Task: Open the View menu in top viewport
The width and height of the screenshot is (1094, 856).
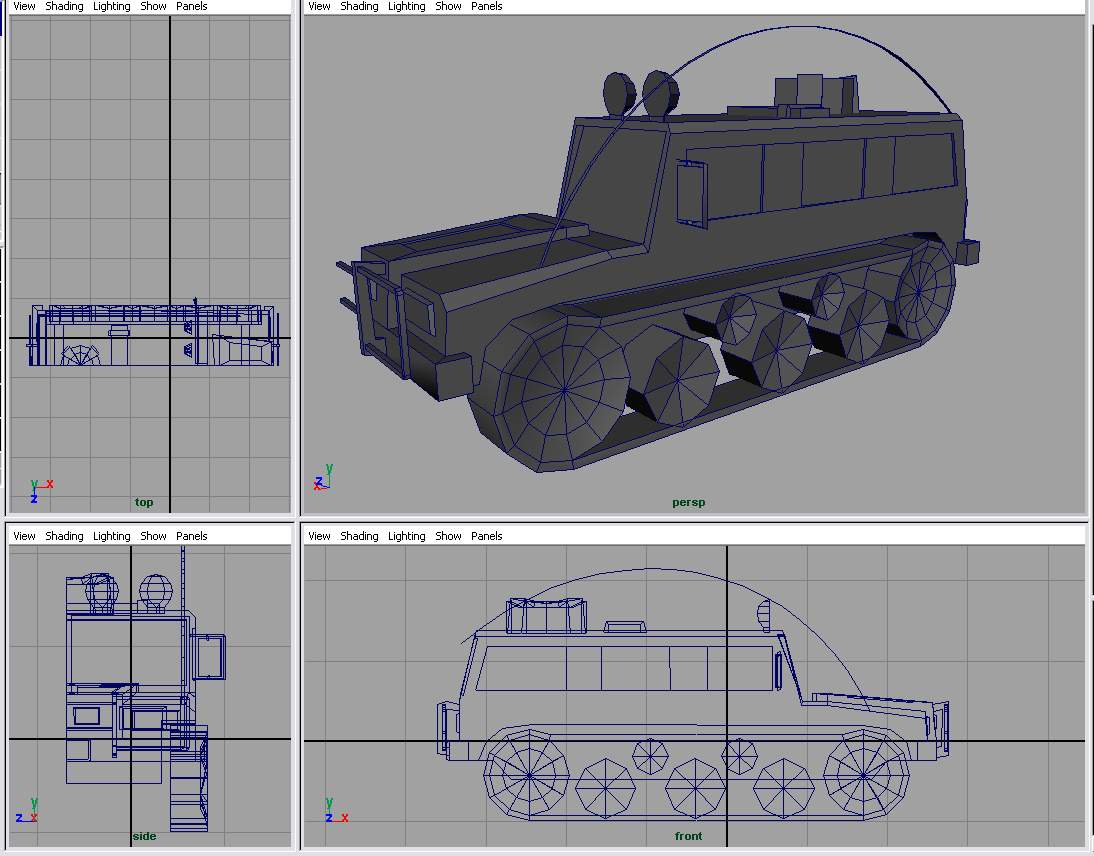Action: pyautogui.click(x=24, y=6)
